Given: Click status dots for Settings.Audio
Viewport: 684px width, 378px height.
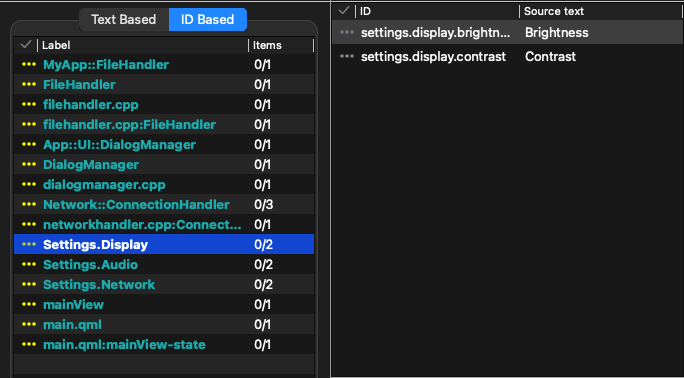Looking at the screenshot, I should click(29, 265).
